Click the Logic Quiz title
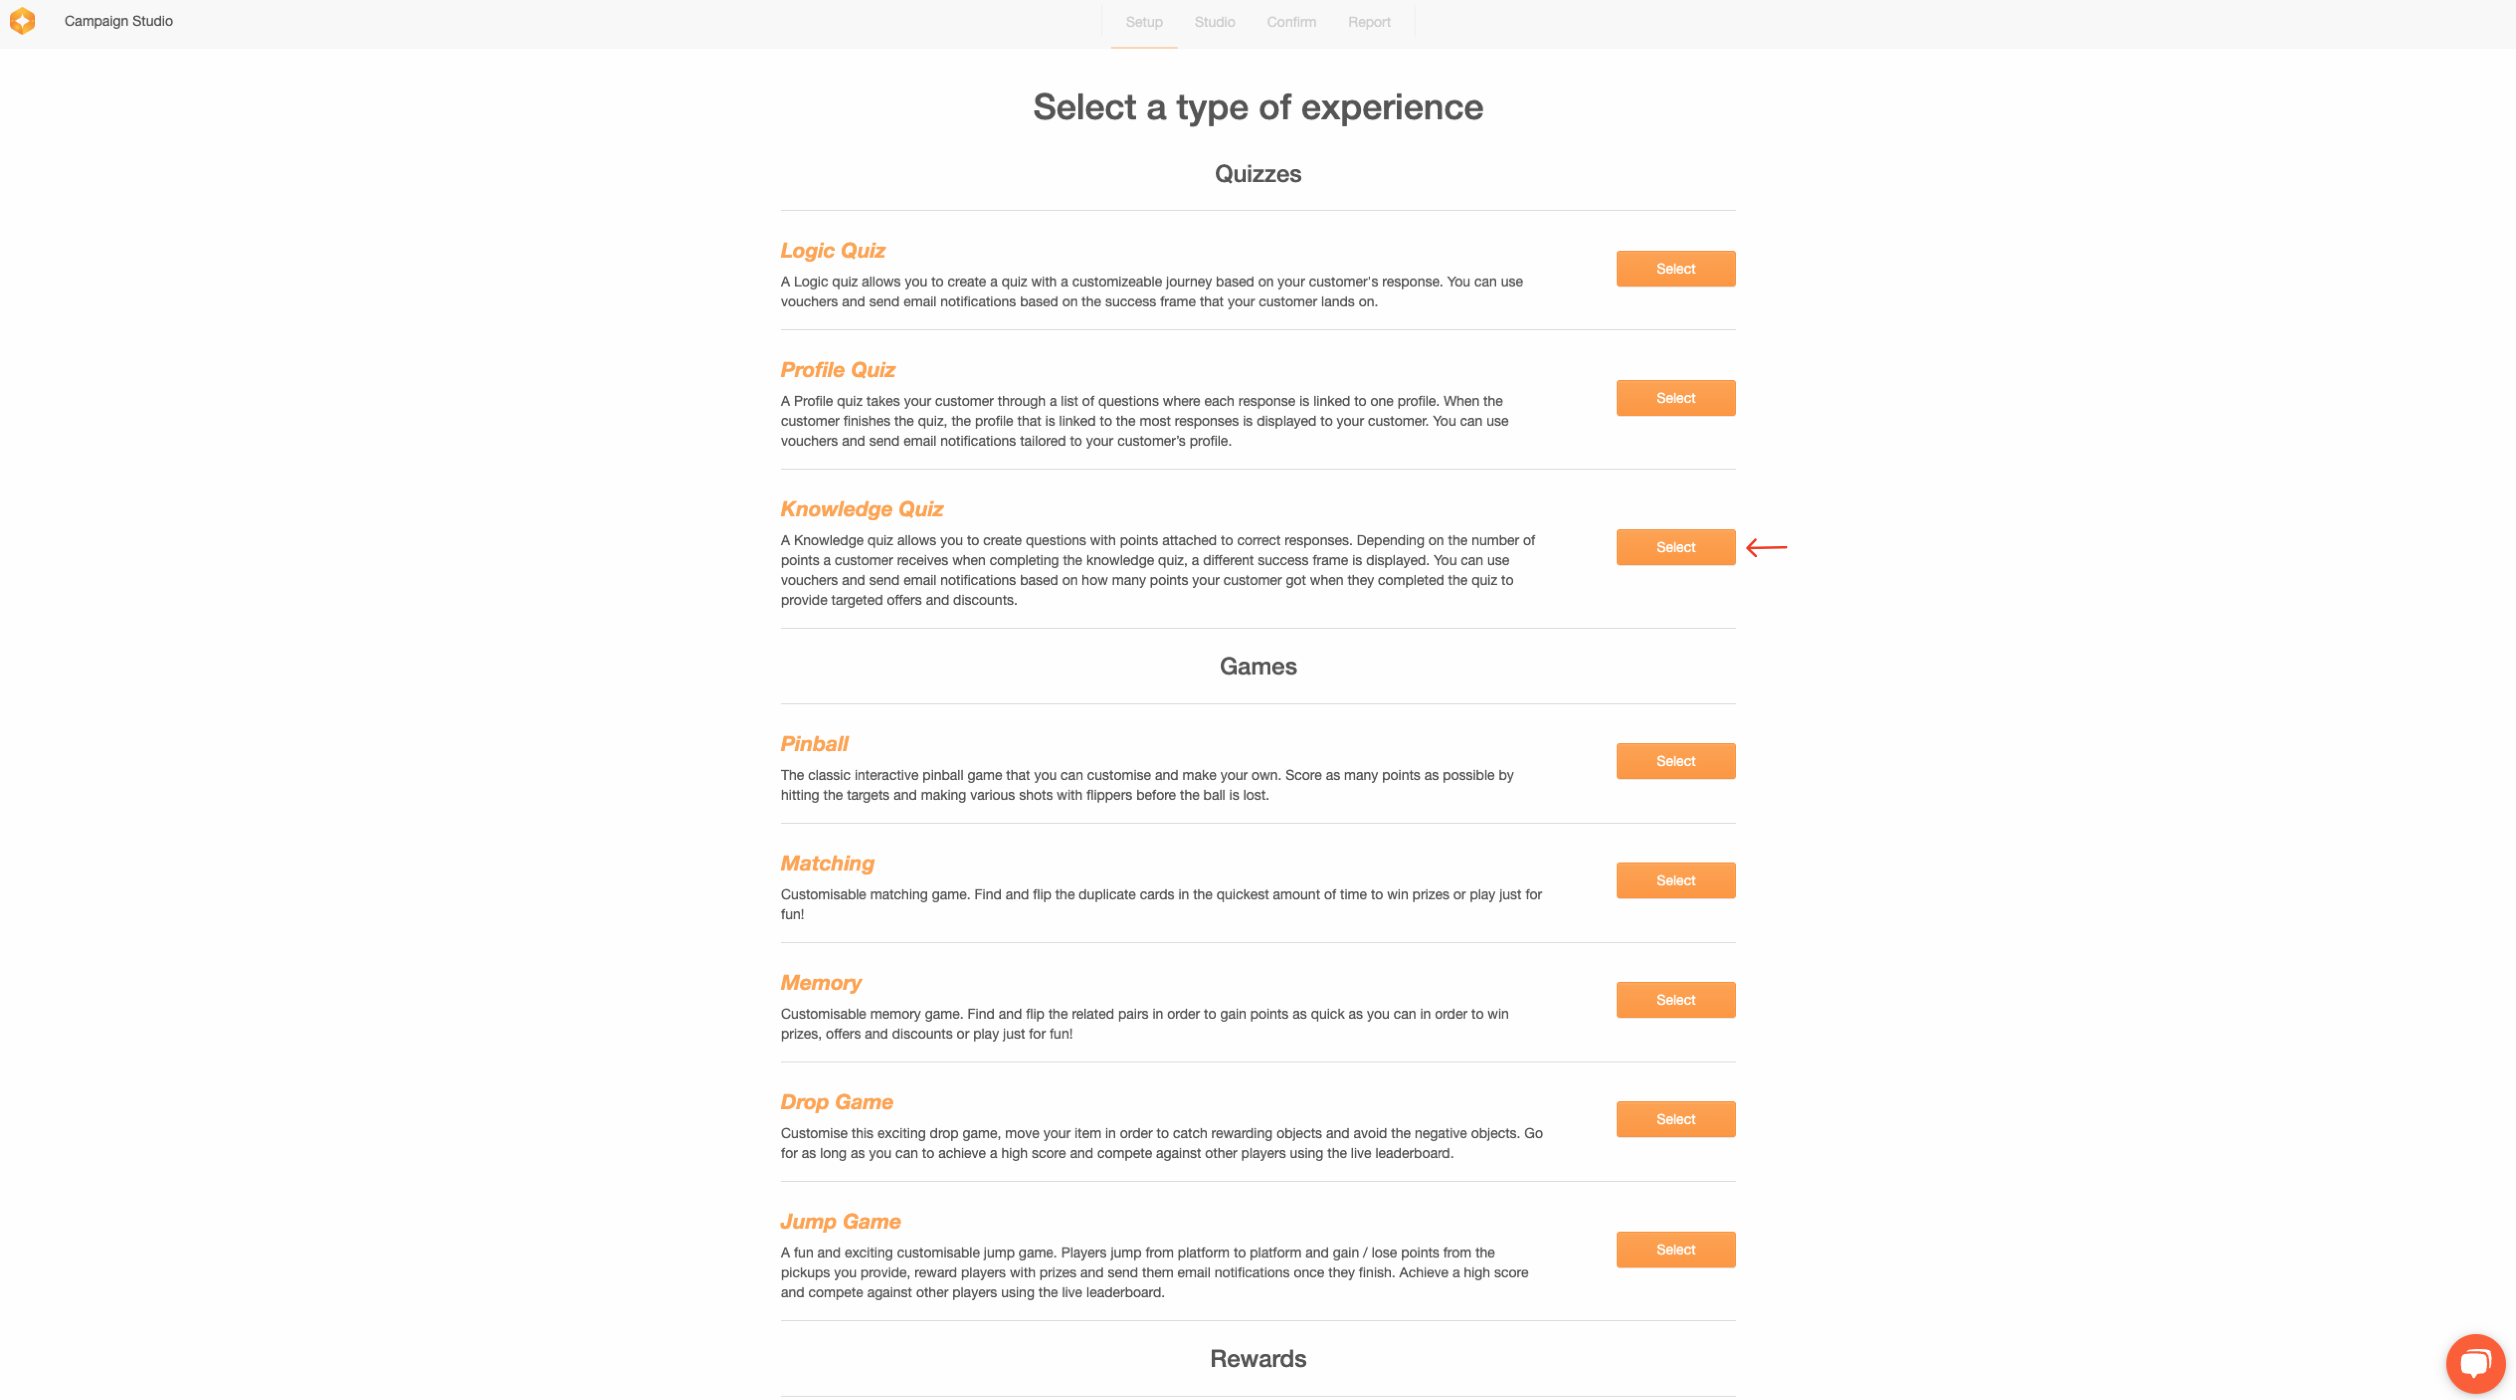2516x1400 pixels. 832,250
